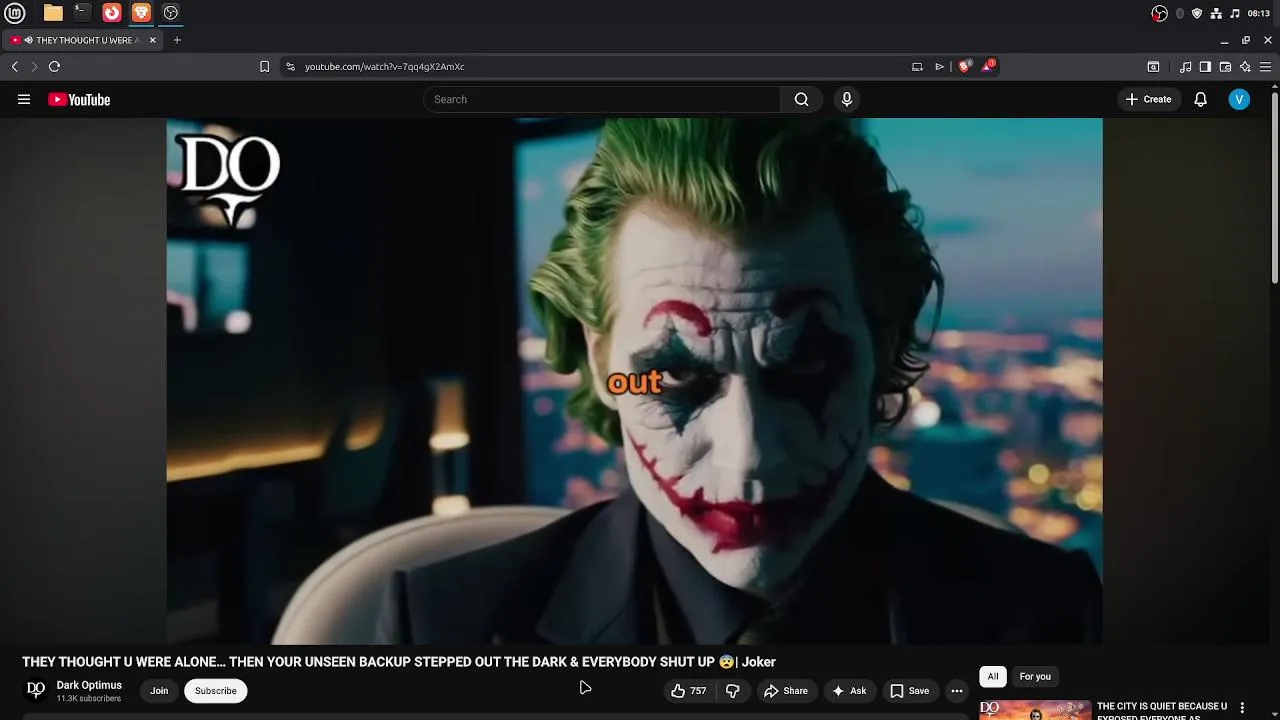The image size is (1280, 720).
Task: Open the YouTube guide hamburger menu
Action: coord(24,99)
